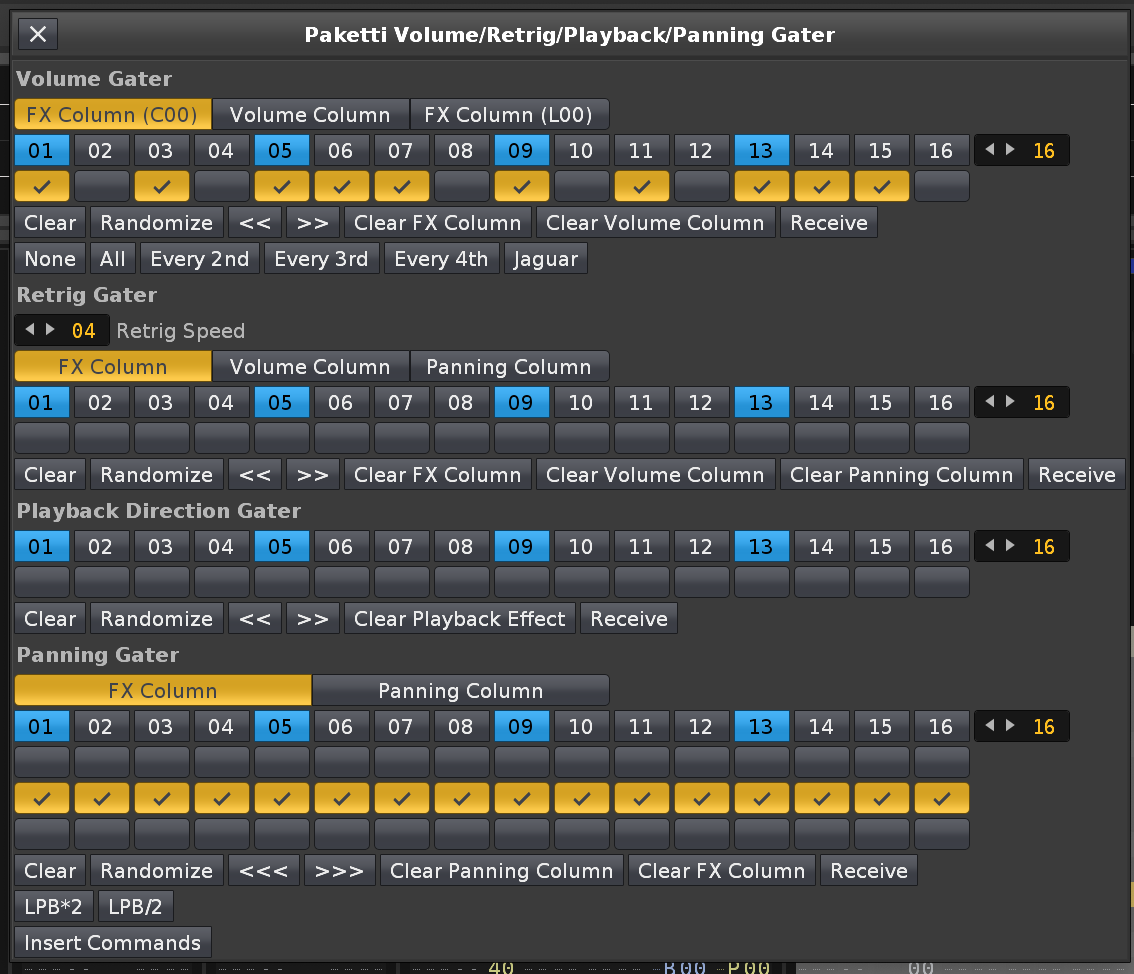Shift Retrig Gater pattern left with <<
Screen dimensions: 1134x974
pos(255,475)
